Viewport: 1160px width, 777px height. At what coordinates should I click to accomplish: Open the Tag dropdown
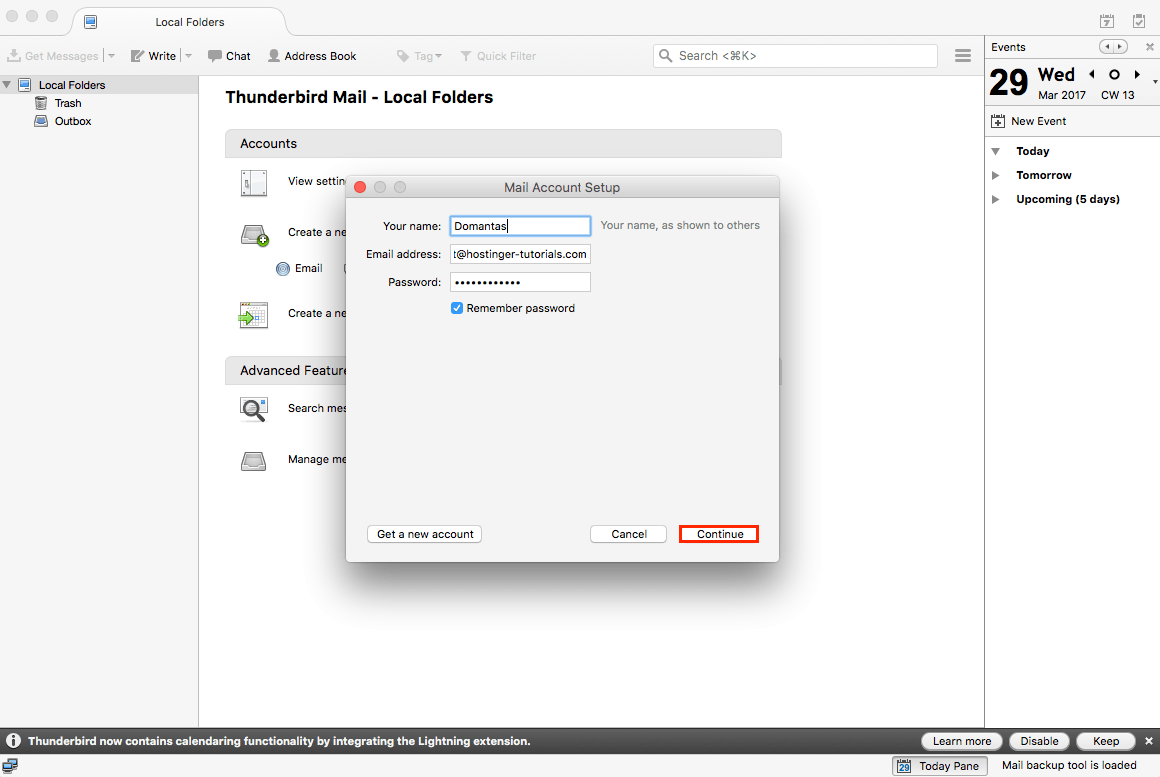[x=419, y=56]
